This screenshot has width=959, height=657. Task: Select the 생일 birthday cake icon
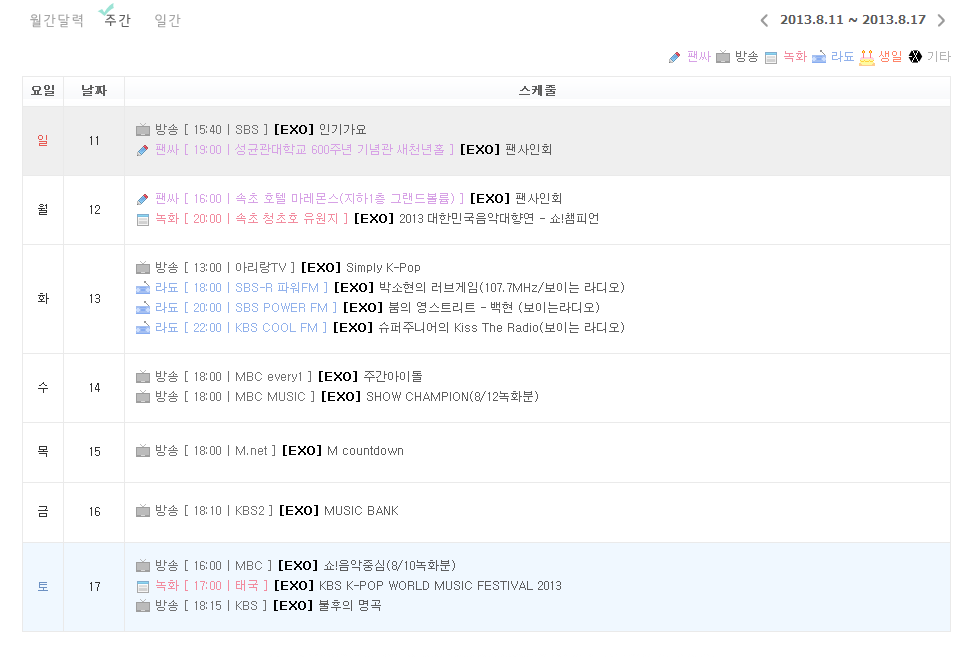point(867,57)
